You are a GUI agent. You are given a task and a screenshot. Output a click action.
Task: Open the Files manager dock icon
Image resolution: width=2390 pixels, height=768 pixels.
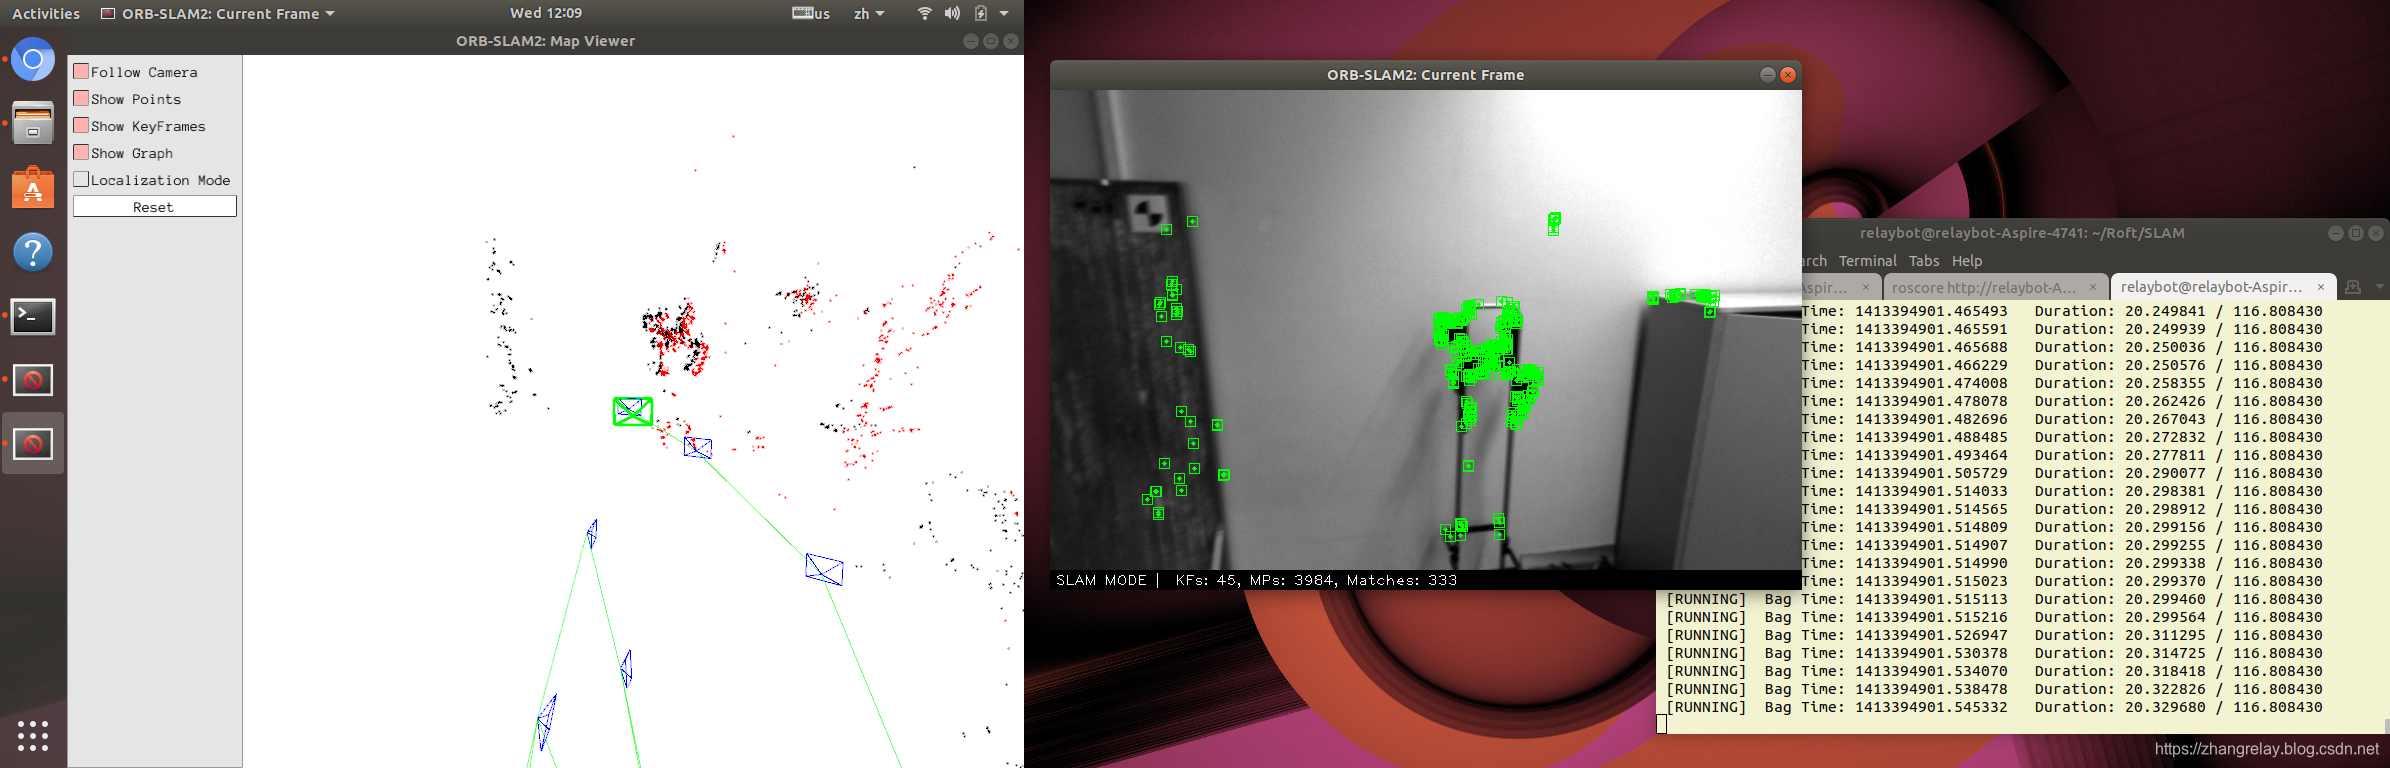pyautogui.click(x=33, y=123)
